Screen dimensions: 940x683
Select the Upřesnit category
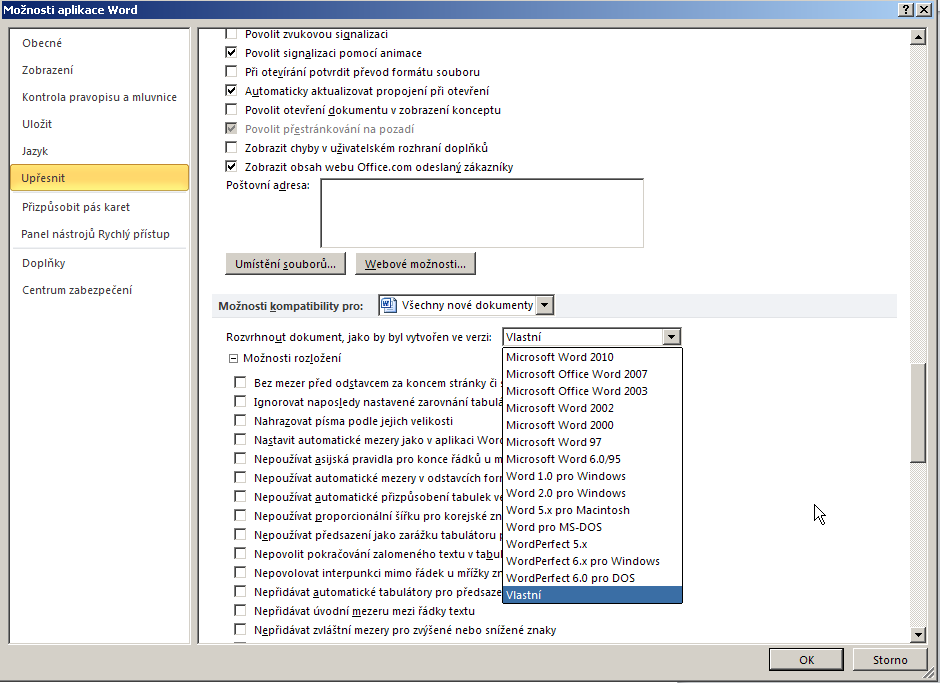pos(100,178)
